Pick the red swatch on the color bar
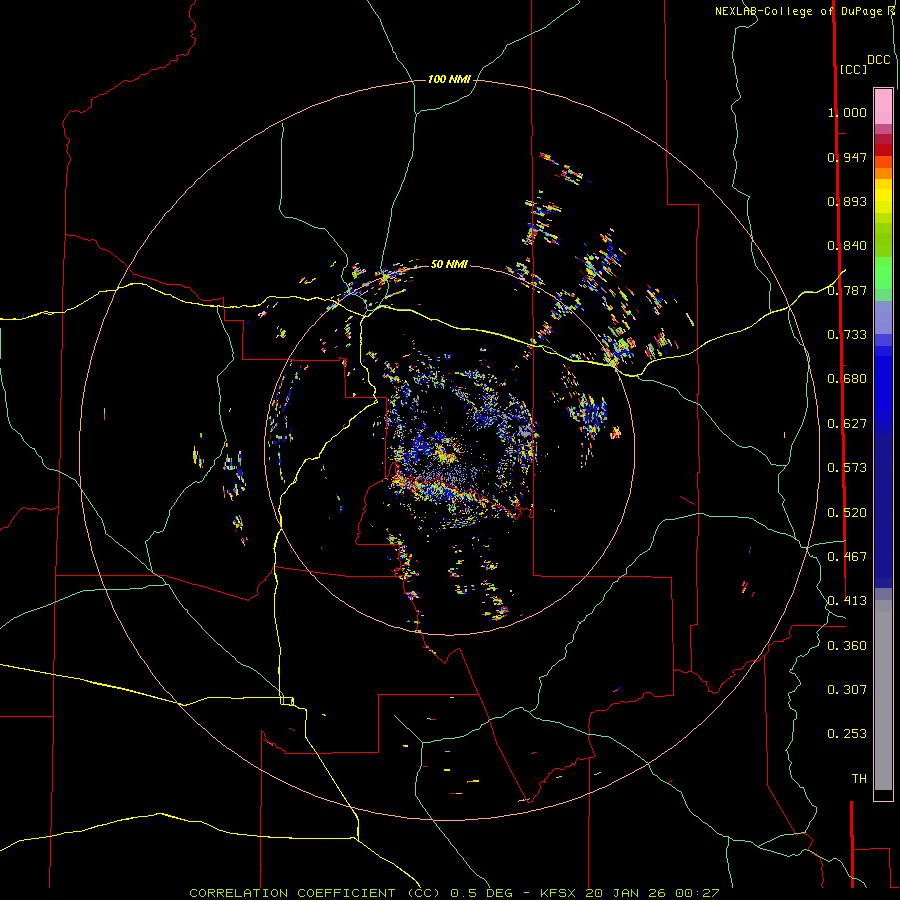The width and height of the screenshot is (900, 900). pos(883,150)
